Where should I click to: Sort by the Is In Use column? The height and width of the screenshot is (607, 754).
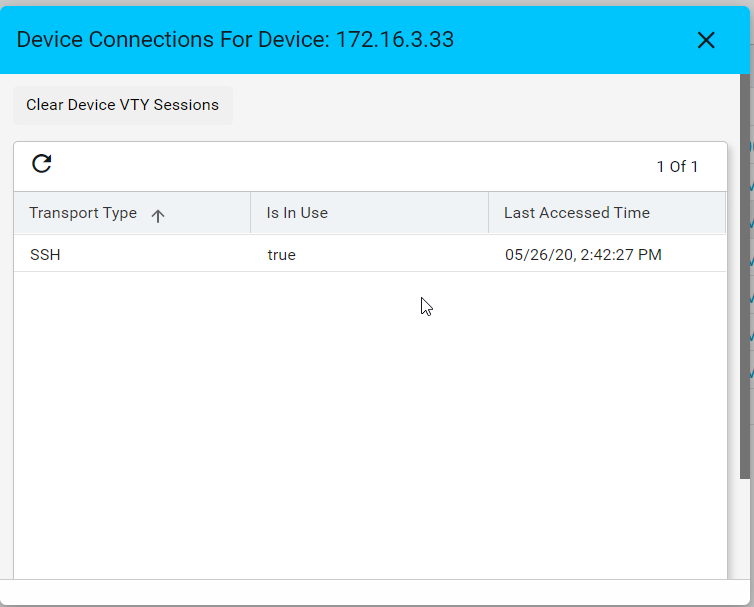[x=297, y=213]
